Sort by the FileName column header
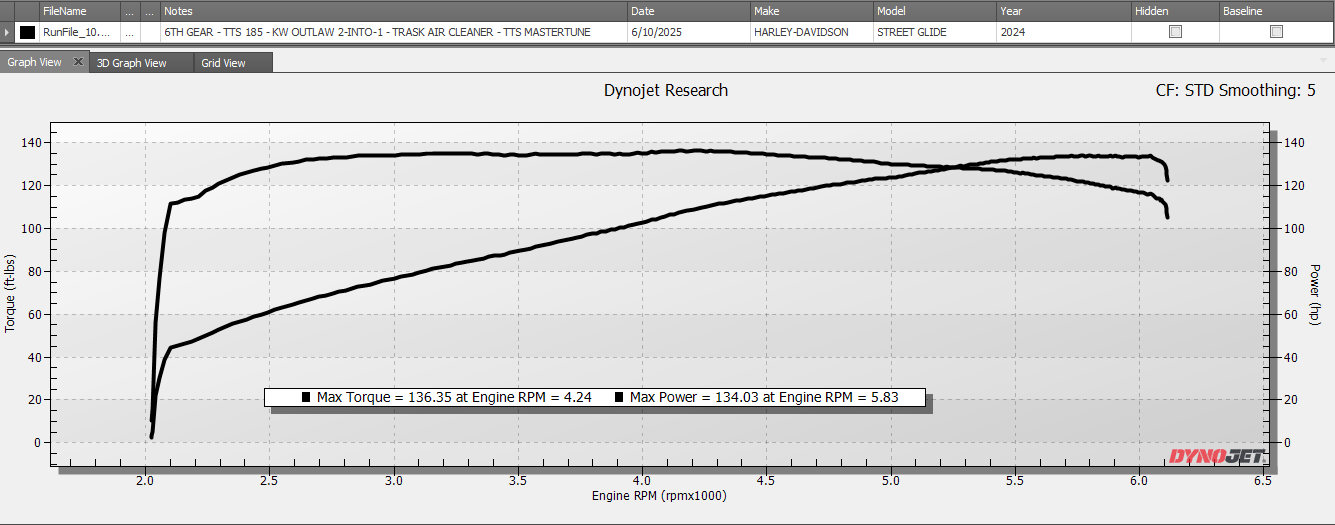Image resolution: width=1335 pixels, height=525 pixels. point(79,11)
